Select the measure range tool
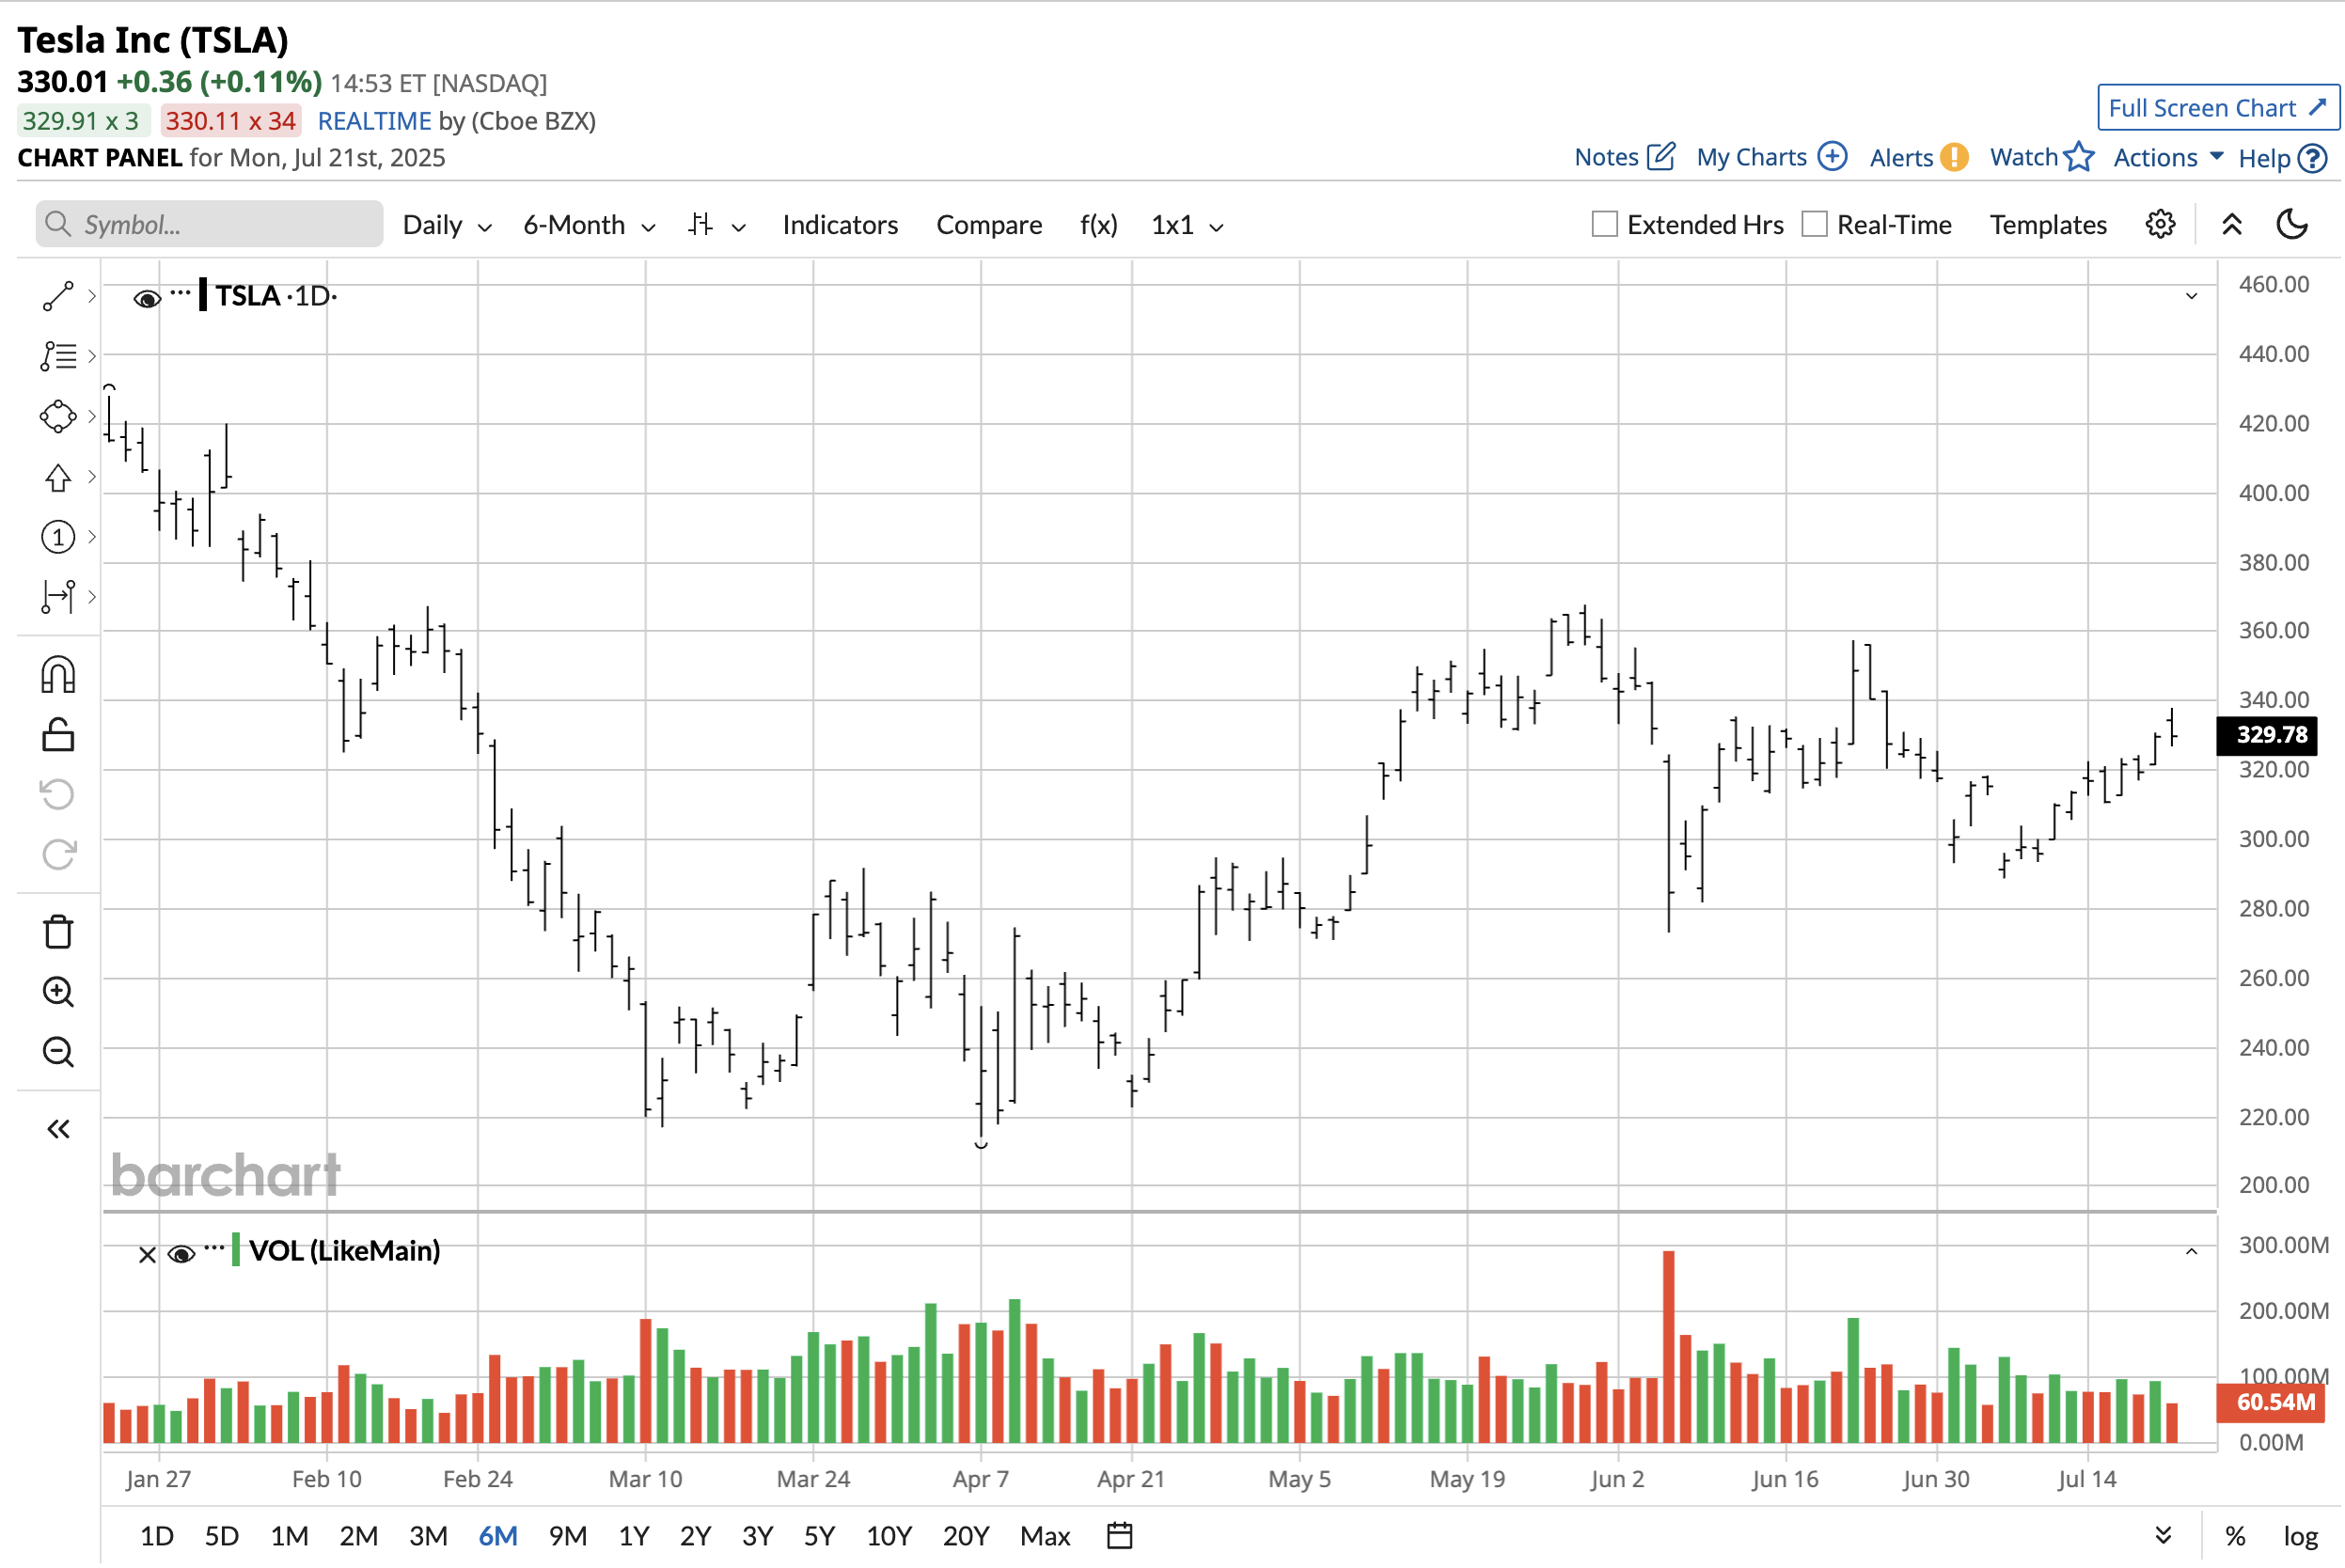The image size is (2345, 1568). click(58, 597)
